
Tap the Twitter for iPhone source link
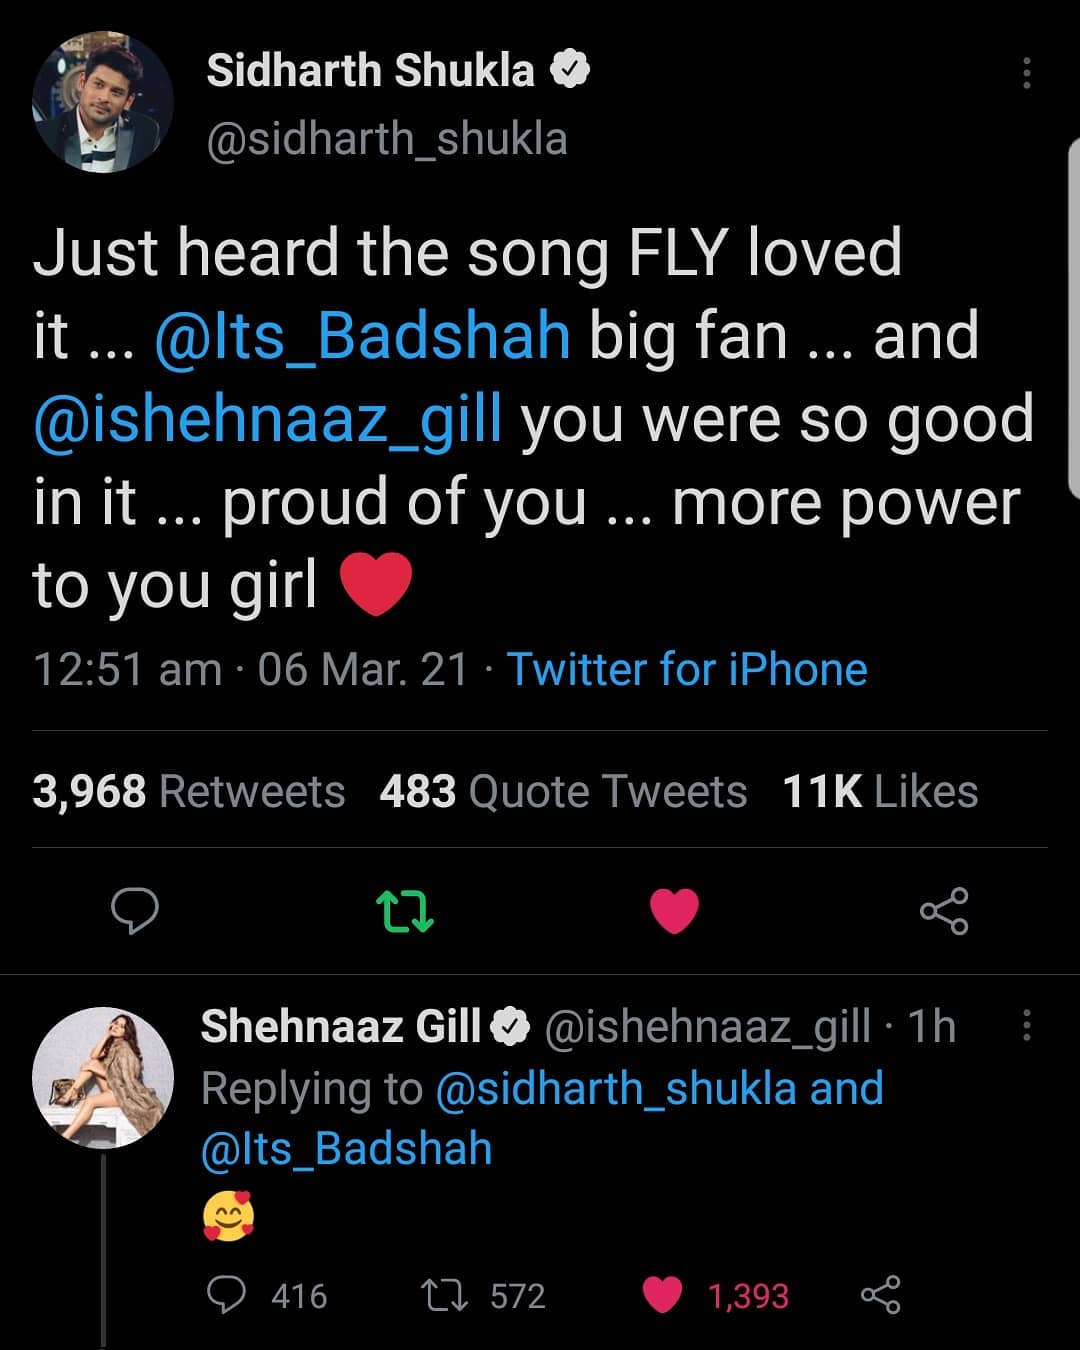(687, 669)
